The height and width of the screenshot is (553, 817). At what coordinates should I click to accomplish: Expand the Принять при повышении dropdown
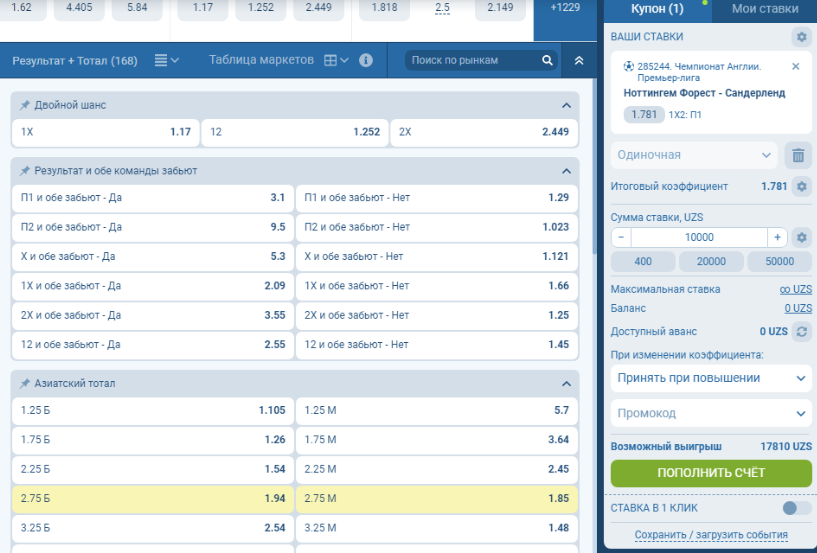coord(711,378)
